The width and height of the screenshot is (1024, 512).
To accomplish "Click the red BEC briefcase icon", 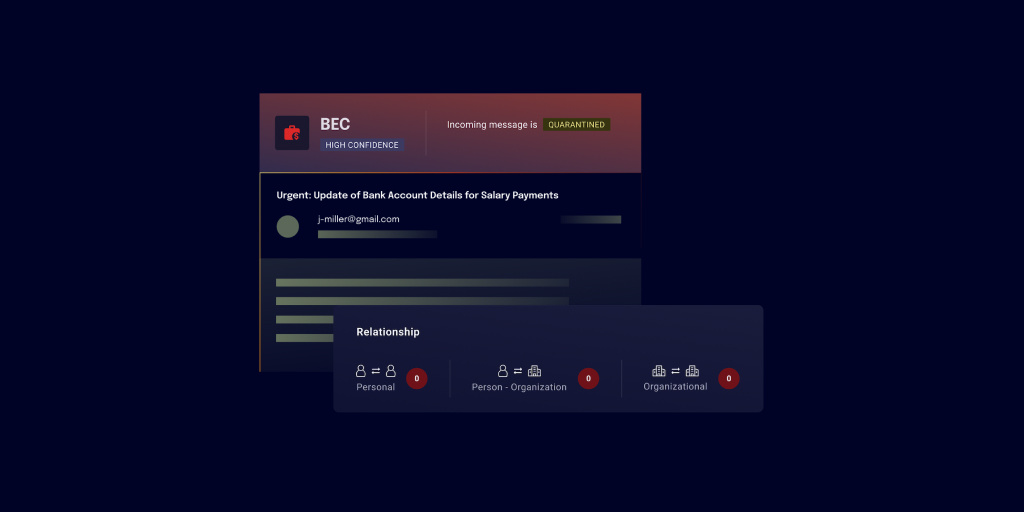I will coord(292,133).
